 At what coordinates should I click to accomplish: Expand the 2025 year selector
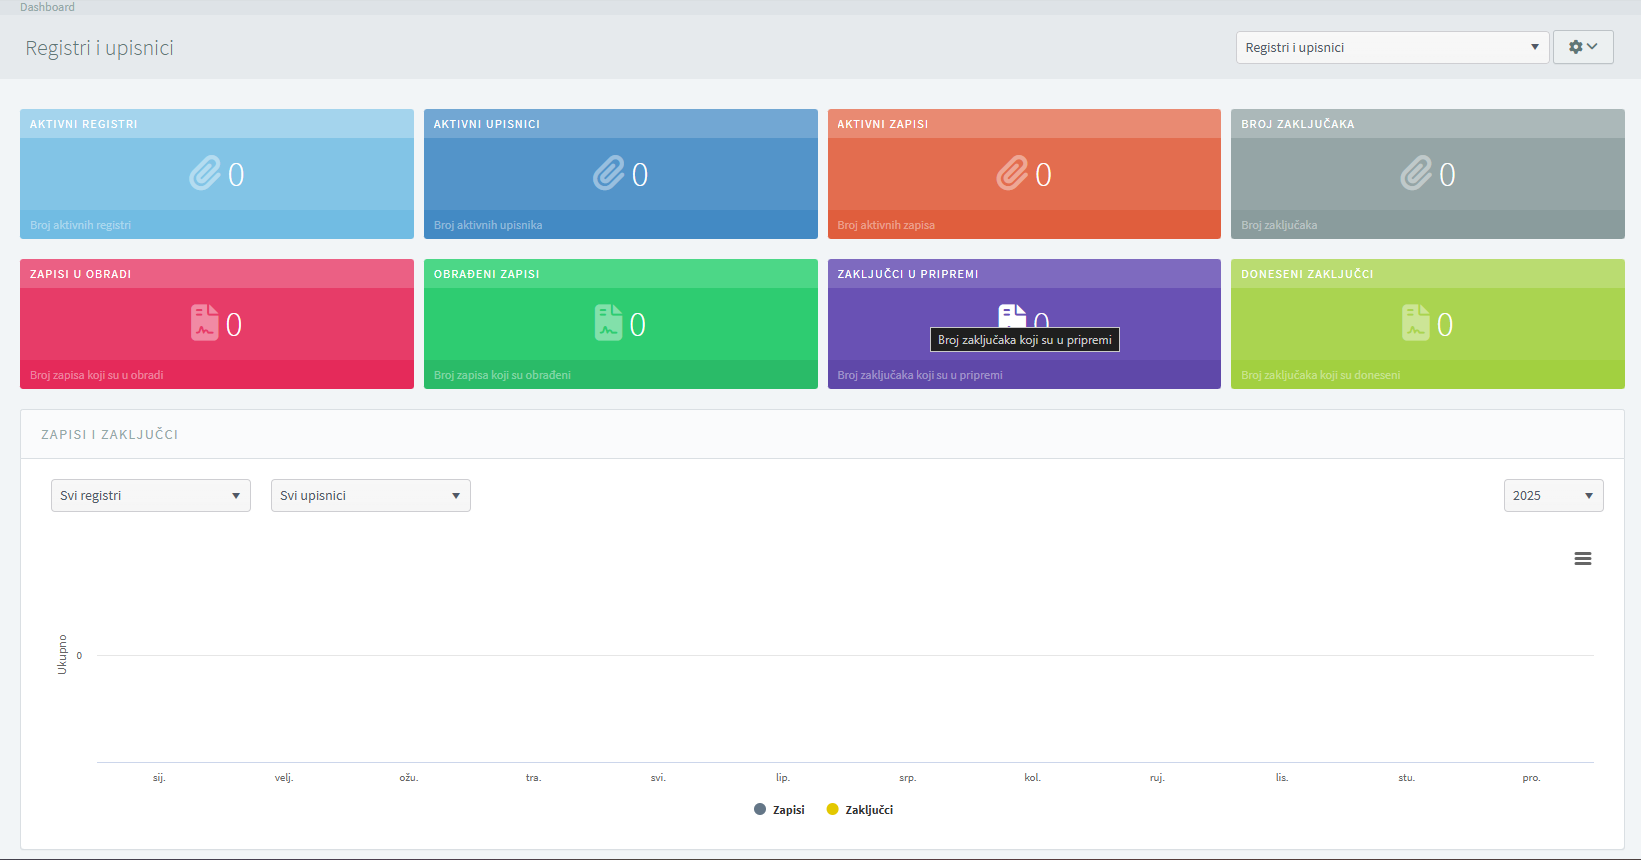(1552, 496)
